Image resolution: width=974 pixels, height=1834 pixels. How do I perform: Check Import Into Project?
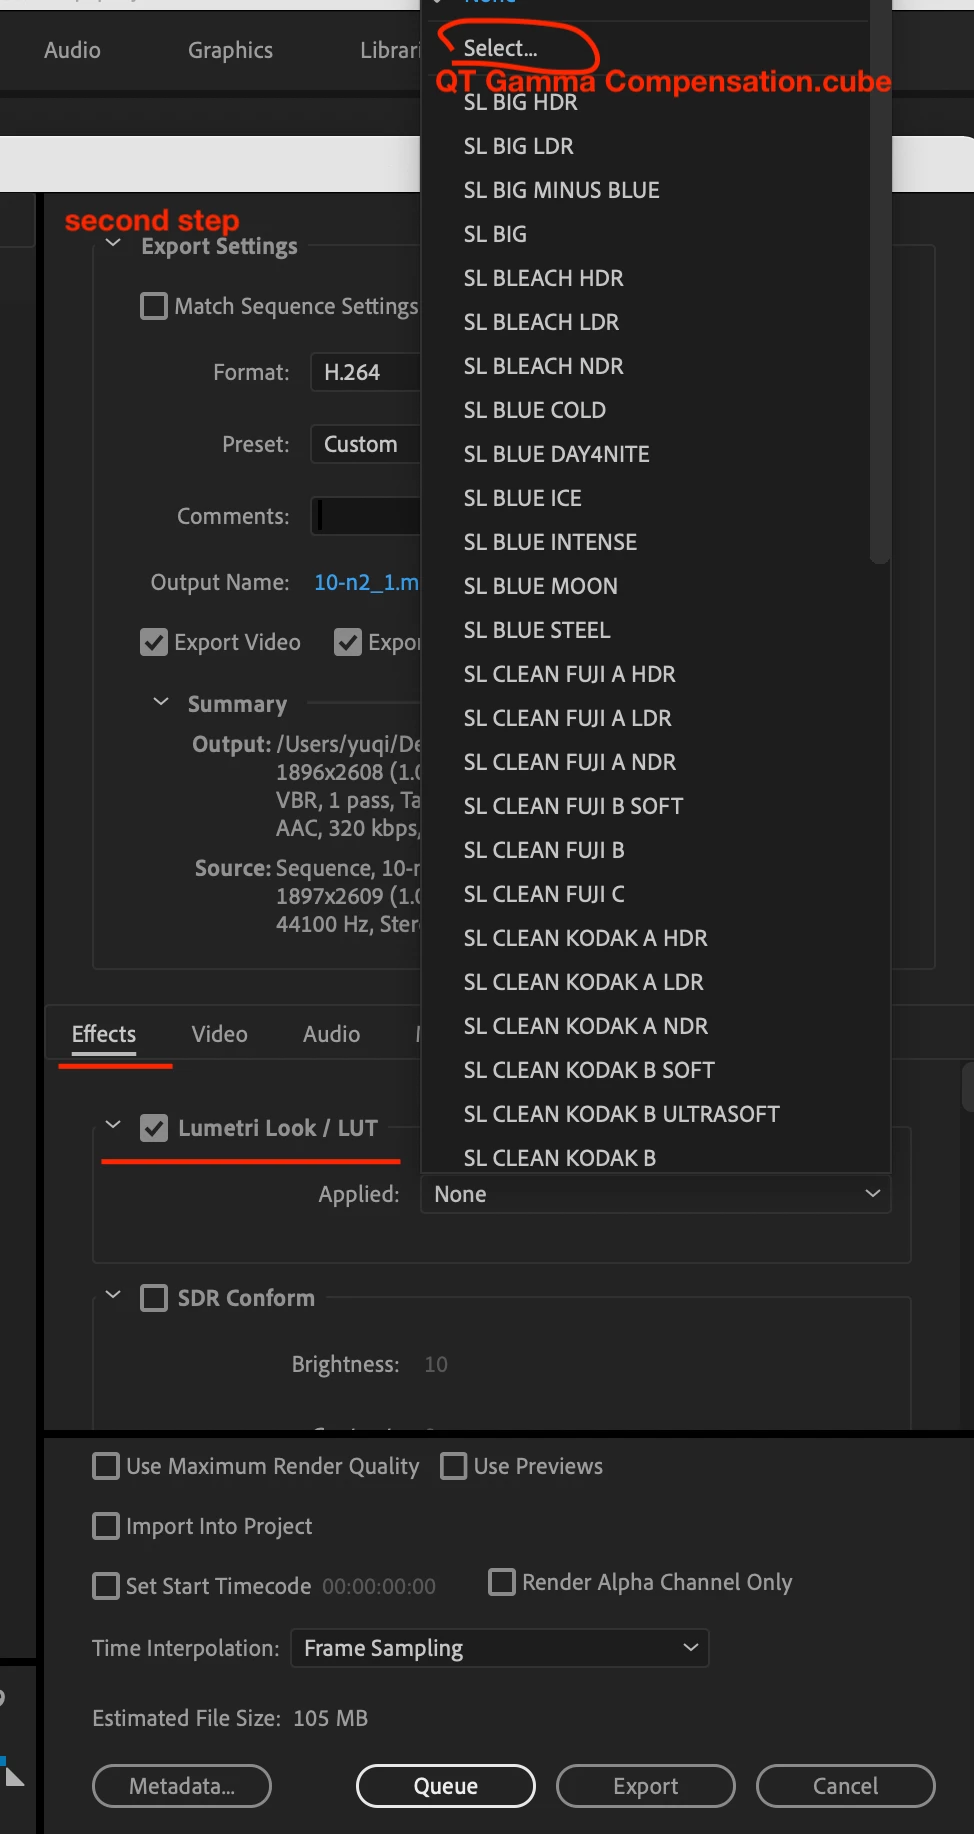pos(105,1526)
